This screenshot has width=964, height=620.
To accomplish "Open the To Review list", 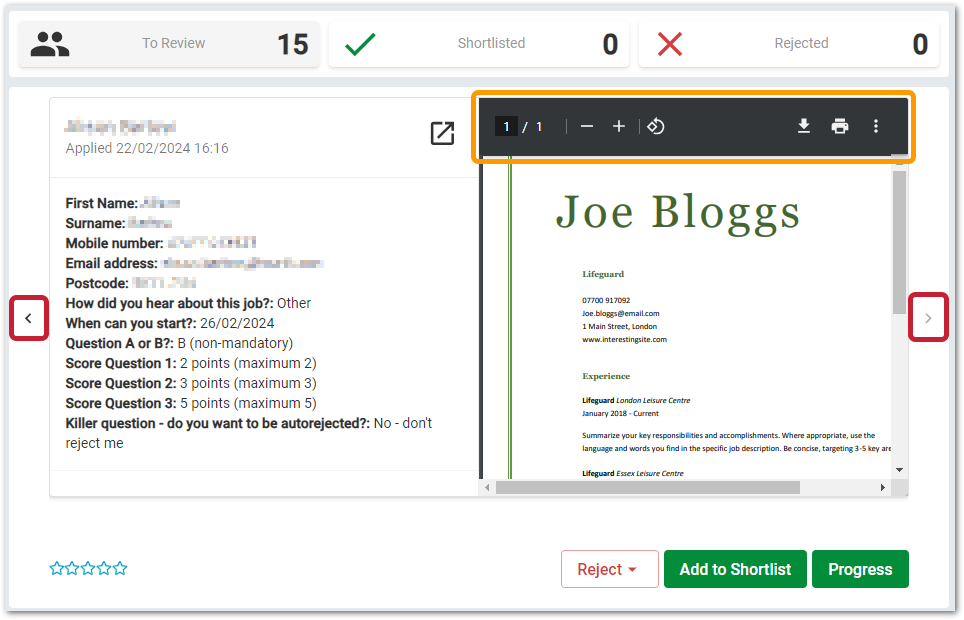I will 169,44.
